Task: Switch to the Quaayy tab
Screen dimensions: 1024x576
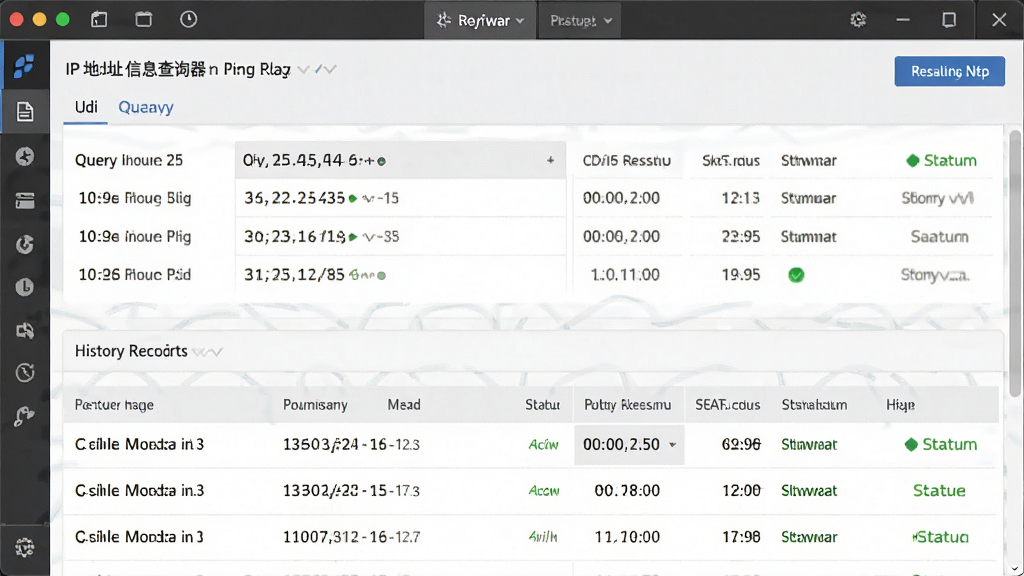Action: click(146, 107)
